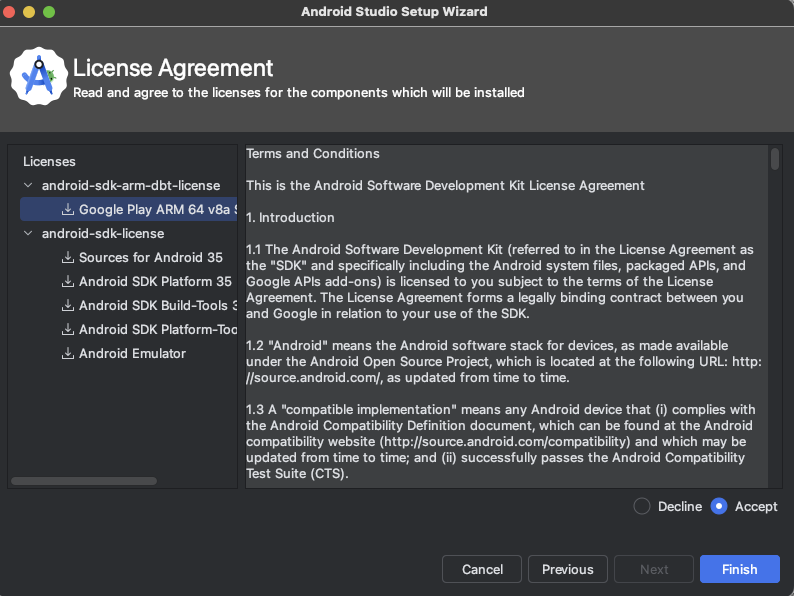Click the Android Studio logo icon
The image size is (794, 596).
coord(38,76)
